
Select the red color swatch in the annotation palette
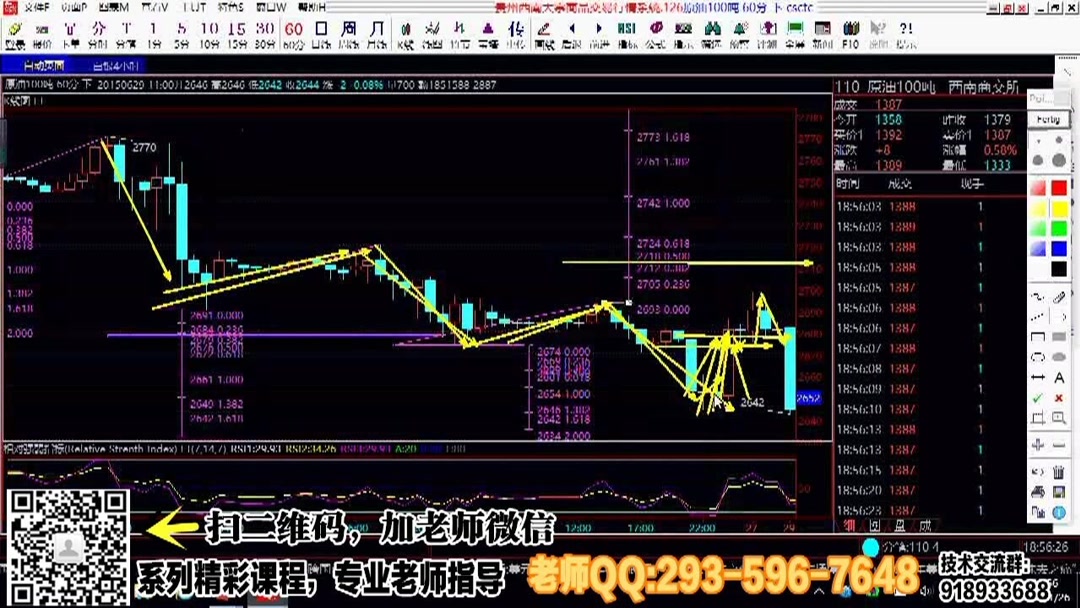[x=1058, y=185]
